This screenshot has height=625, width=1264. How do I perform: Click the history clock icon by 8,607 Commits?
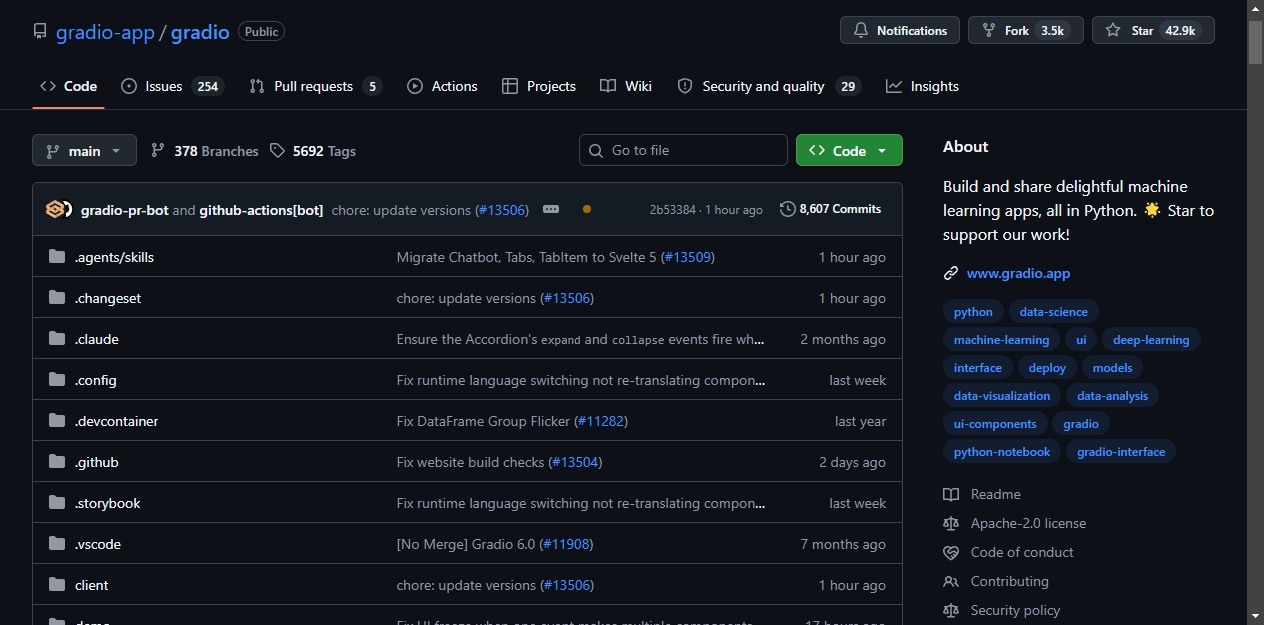pyautogui.click(x=788, y=209)
